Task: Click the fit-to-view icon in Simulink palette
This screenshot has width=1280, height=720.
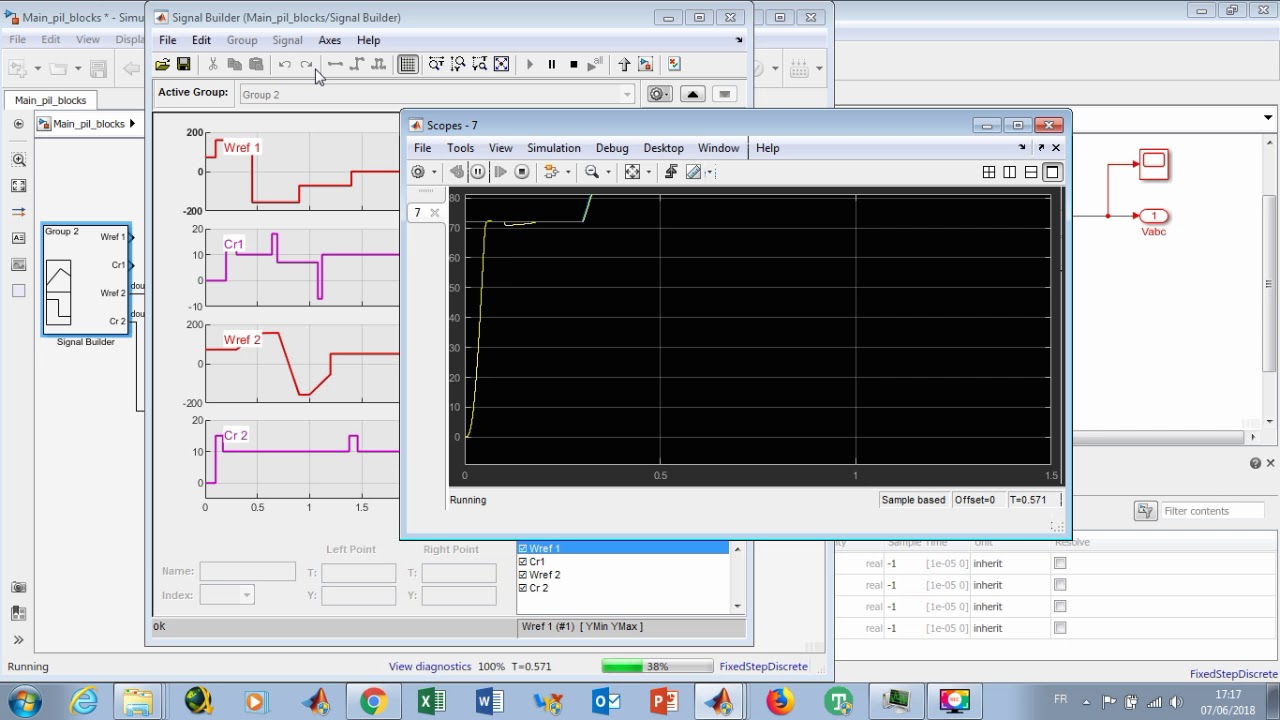Action: (x=18, y=186)
